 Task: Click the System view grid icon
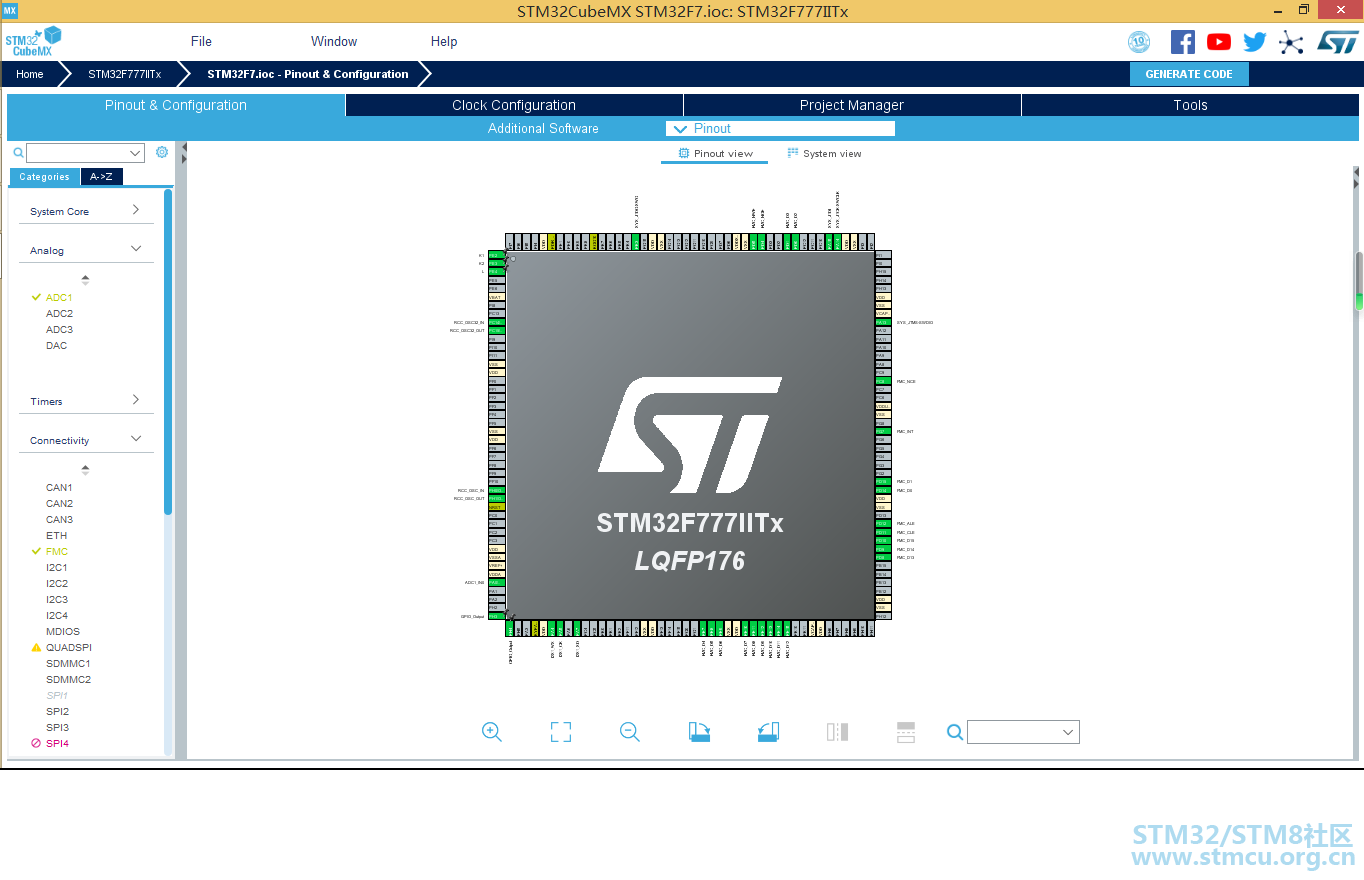click(x=793, y=154)
